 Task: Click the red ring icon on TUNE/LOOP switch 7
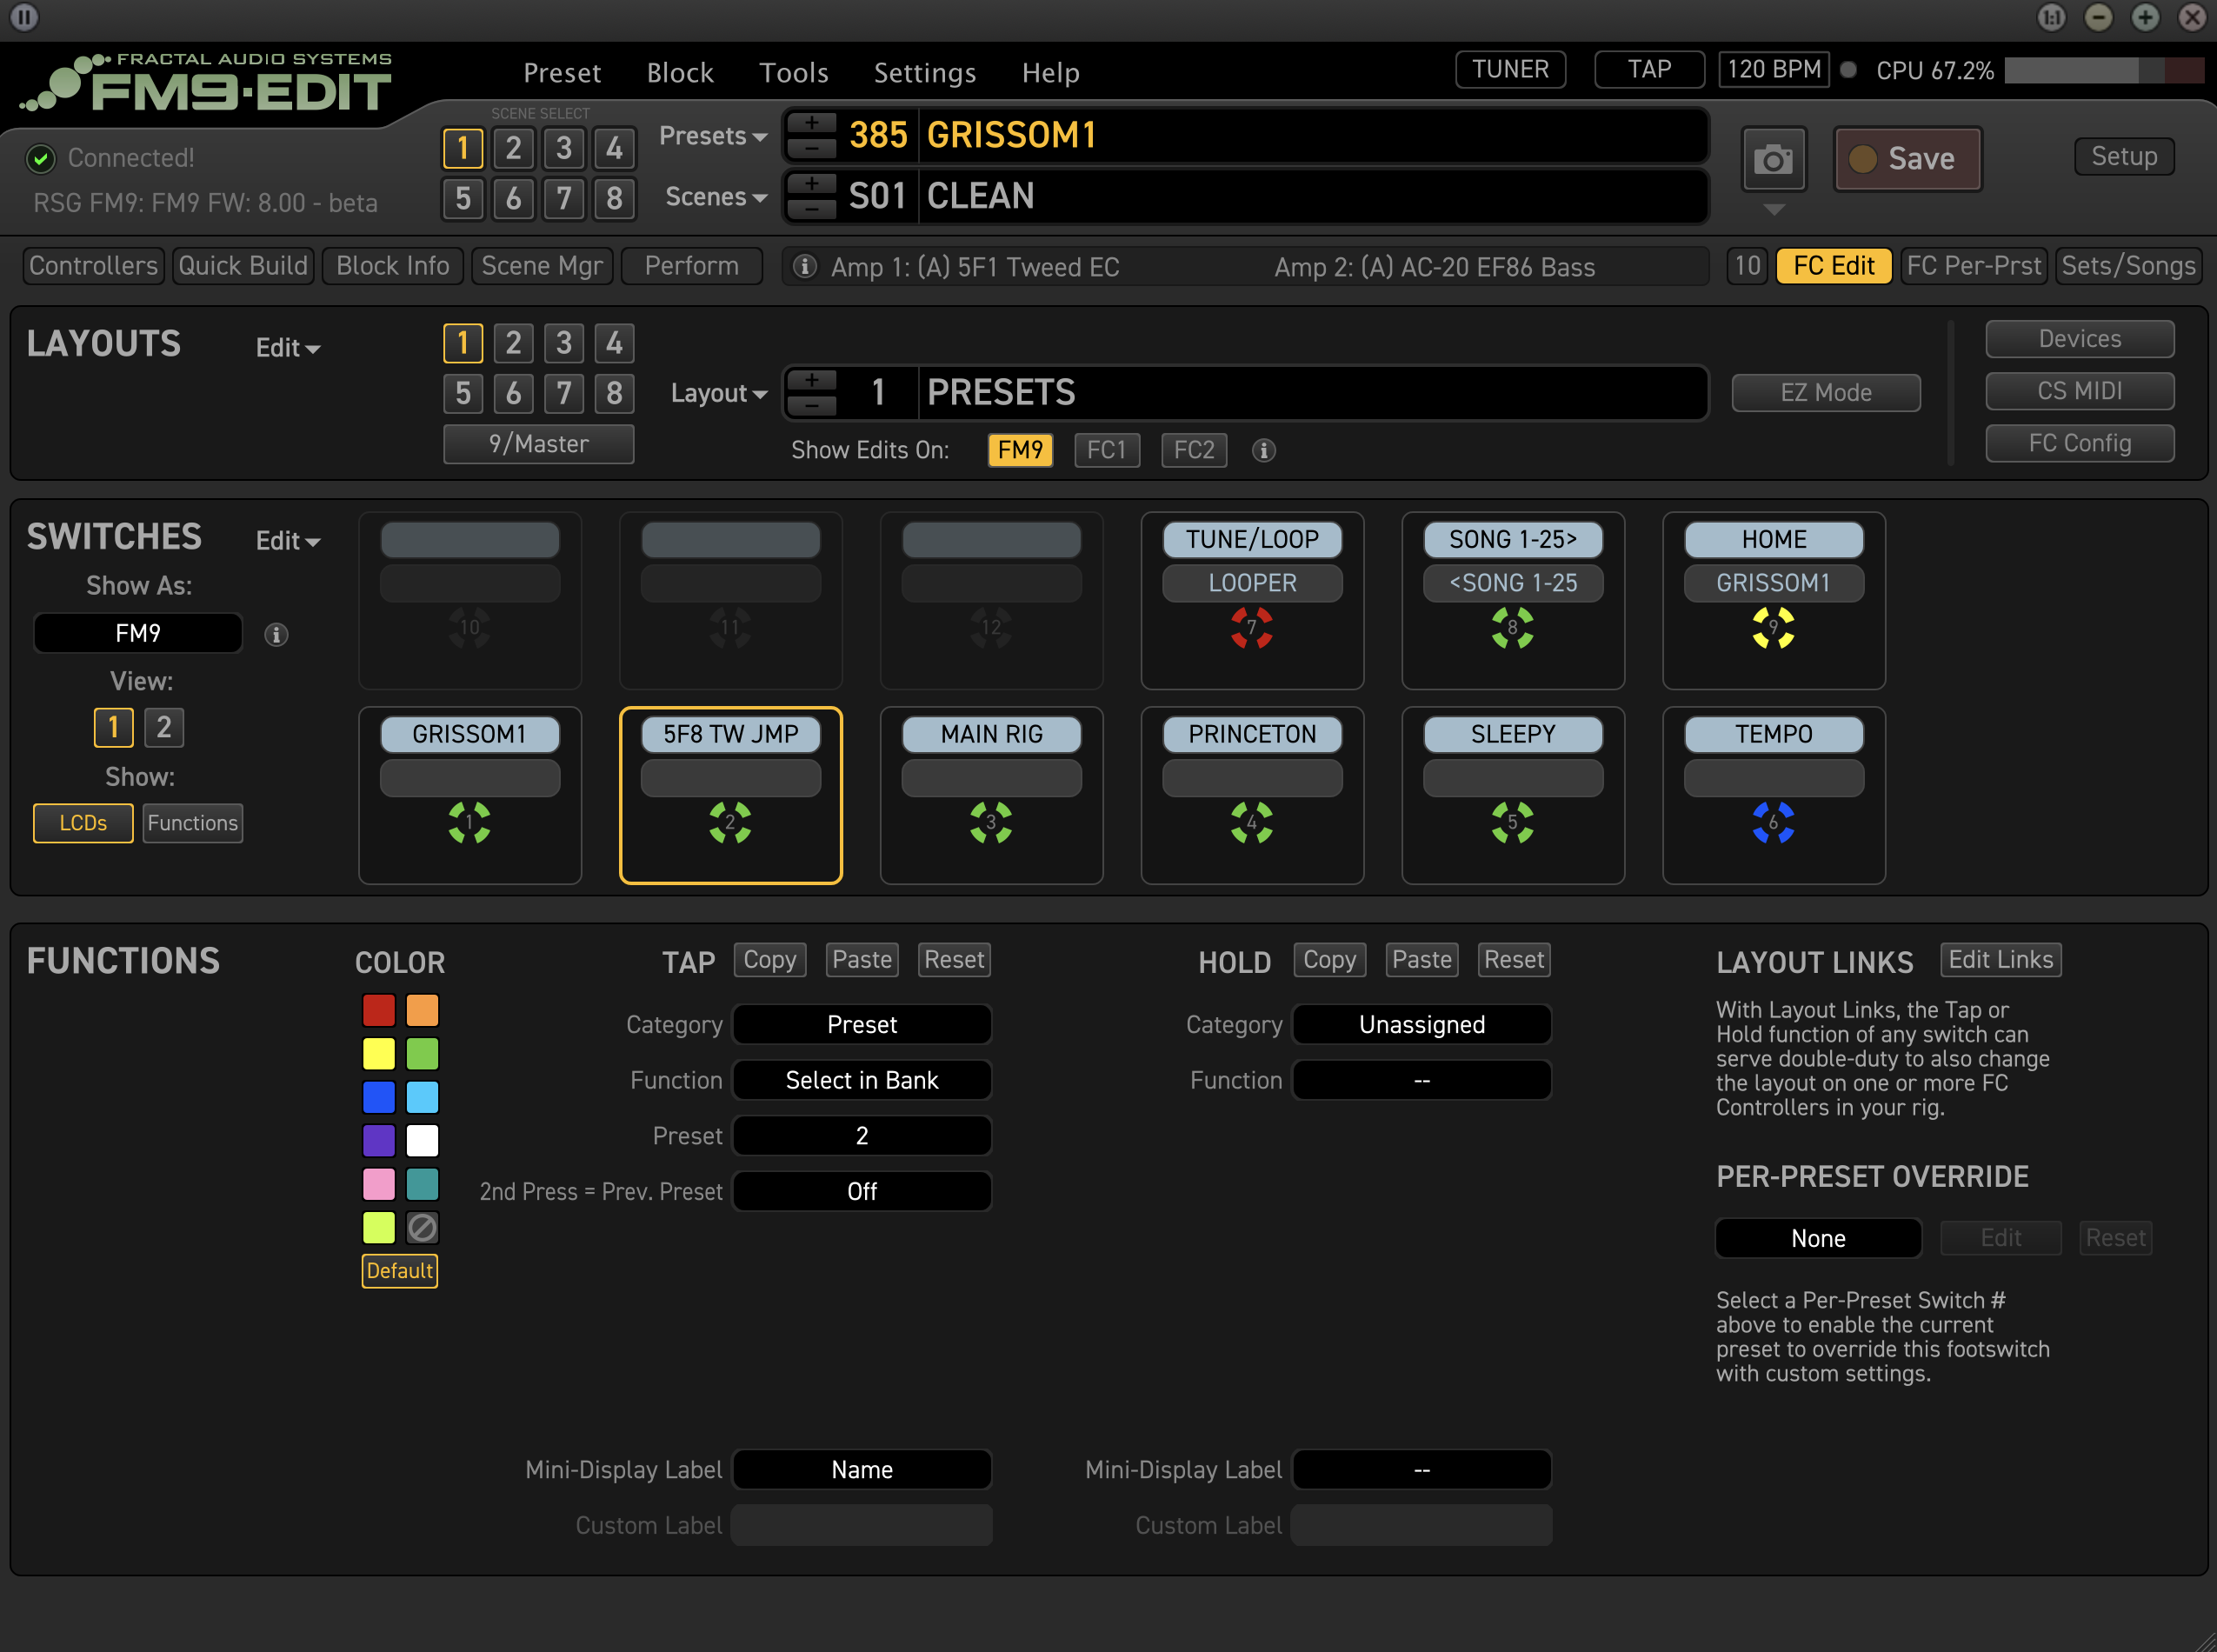(1251, 628)
